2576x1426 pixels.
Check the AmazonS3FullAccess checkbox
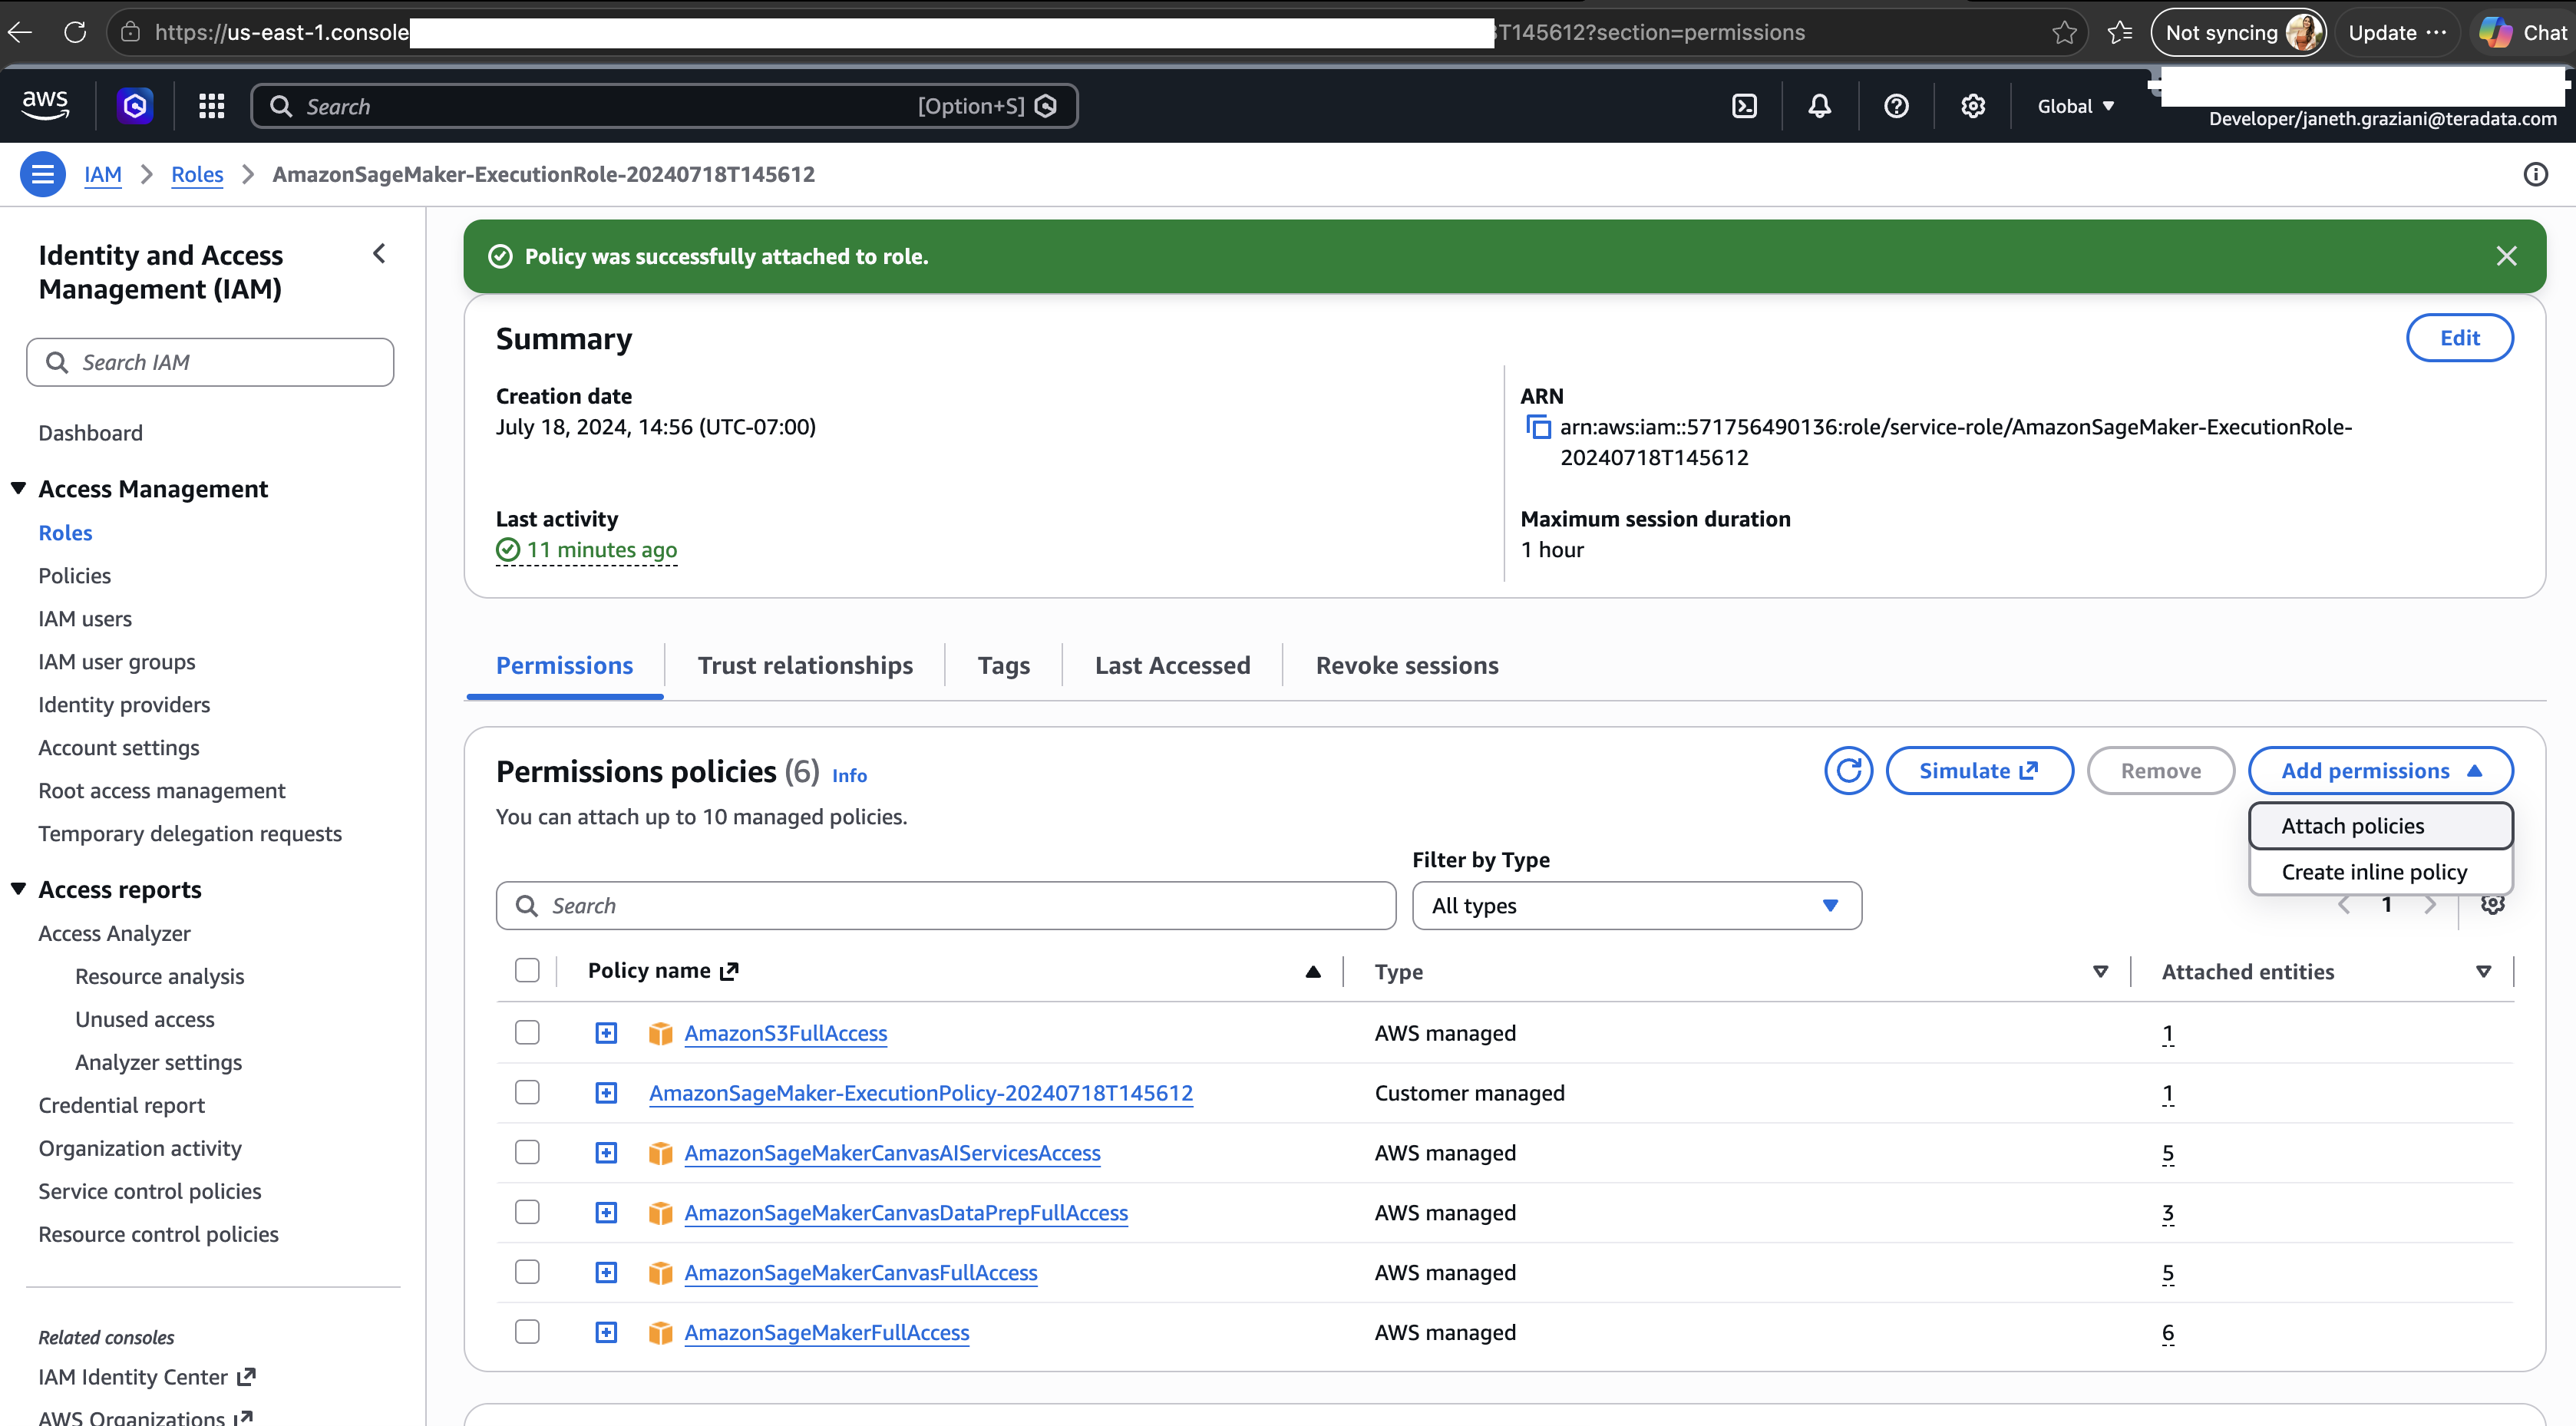click(527, 1032)
